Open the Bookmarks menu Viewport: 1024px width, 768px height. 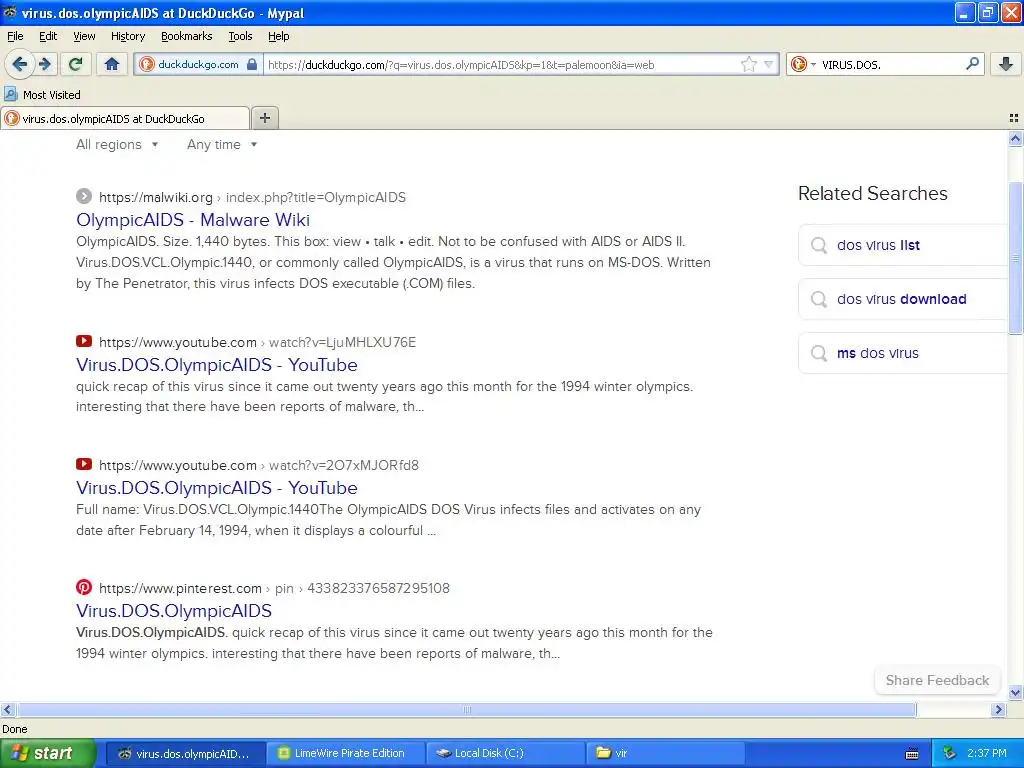186,36
